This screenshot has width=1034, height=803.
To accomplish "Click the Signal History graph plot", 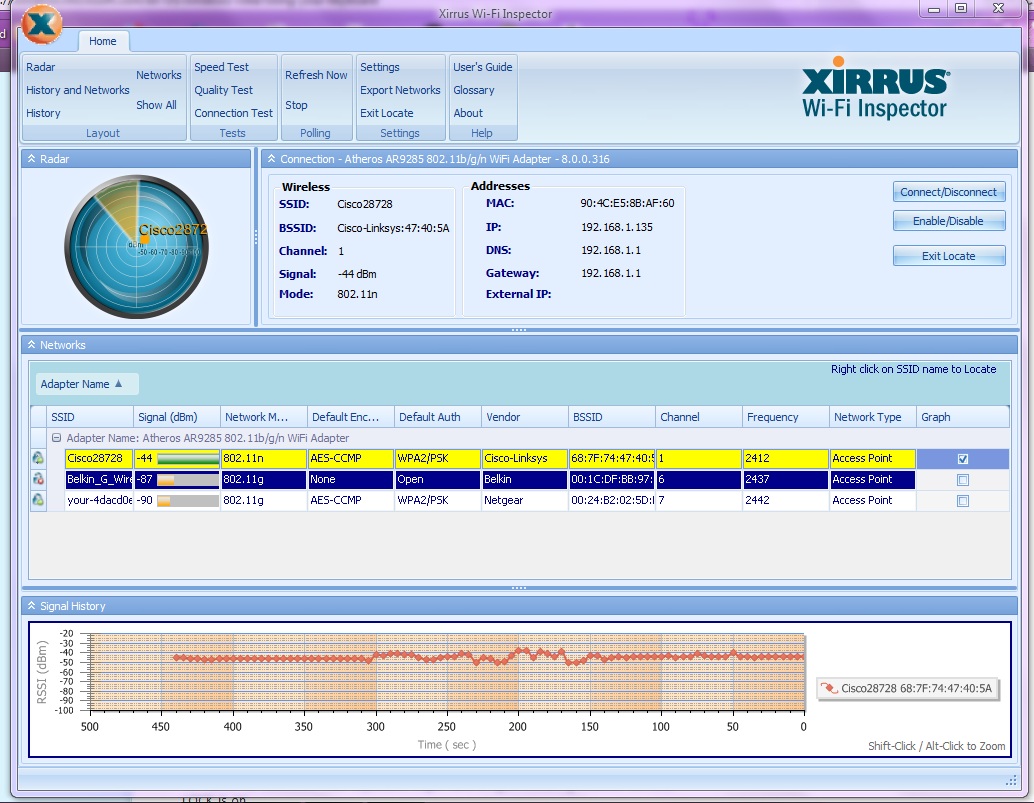I will (x=447, y=672).
